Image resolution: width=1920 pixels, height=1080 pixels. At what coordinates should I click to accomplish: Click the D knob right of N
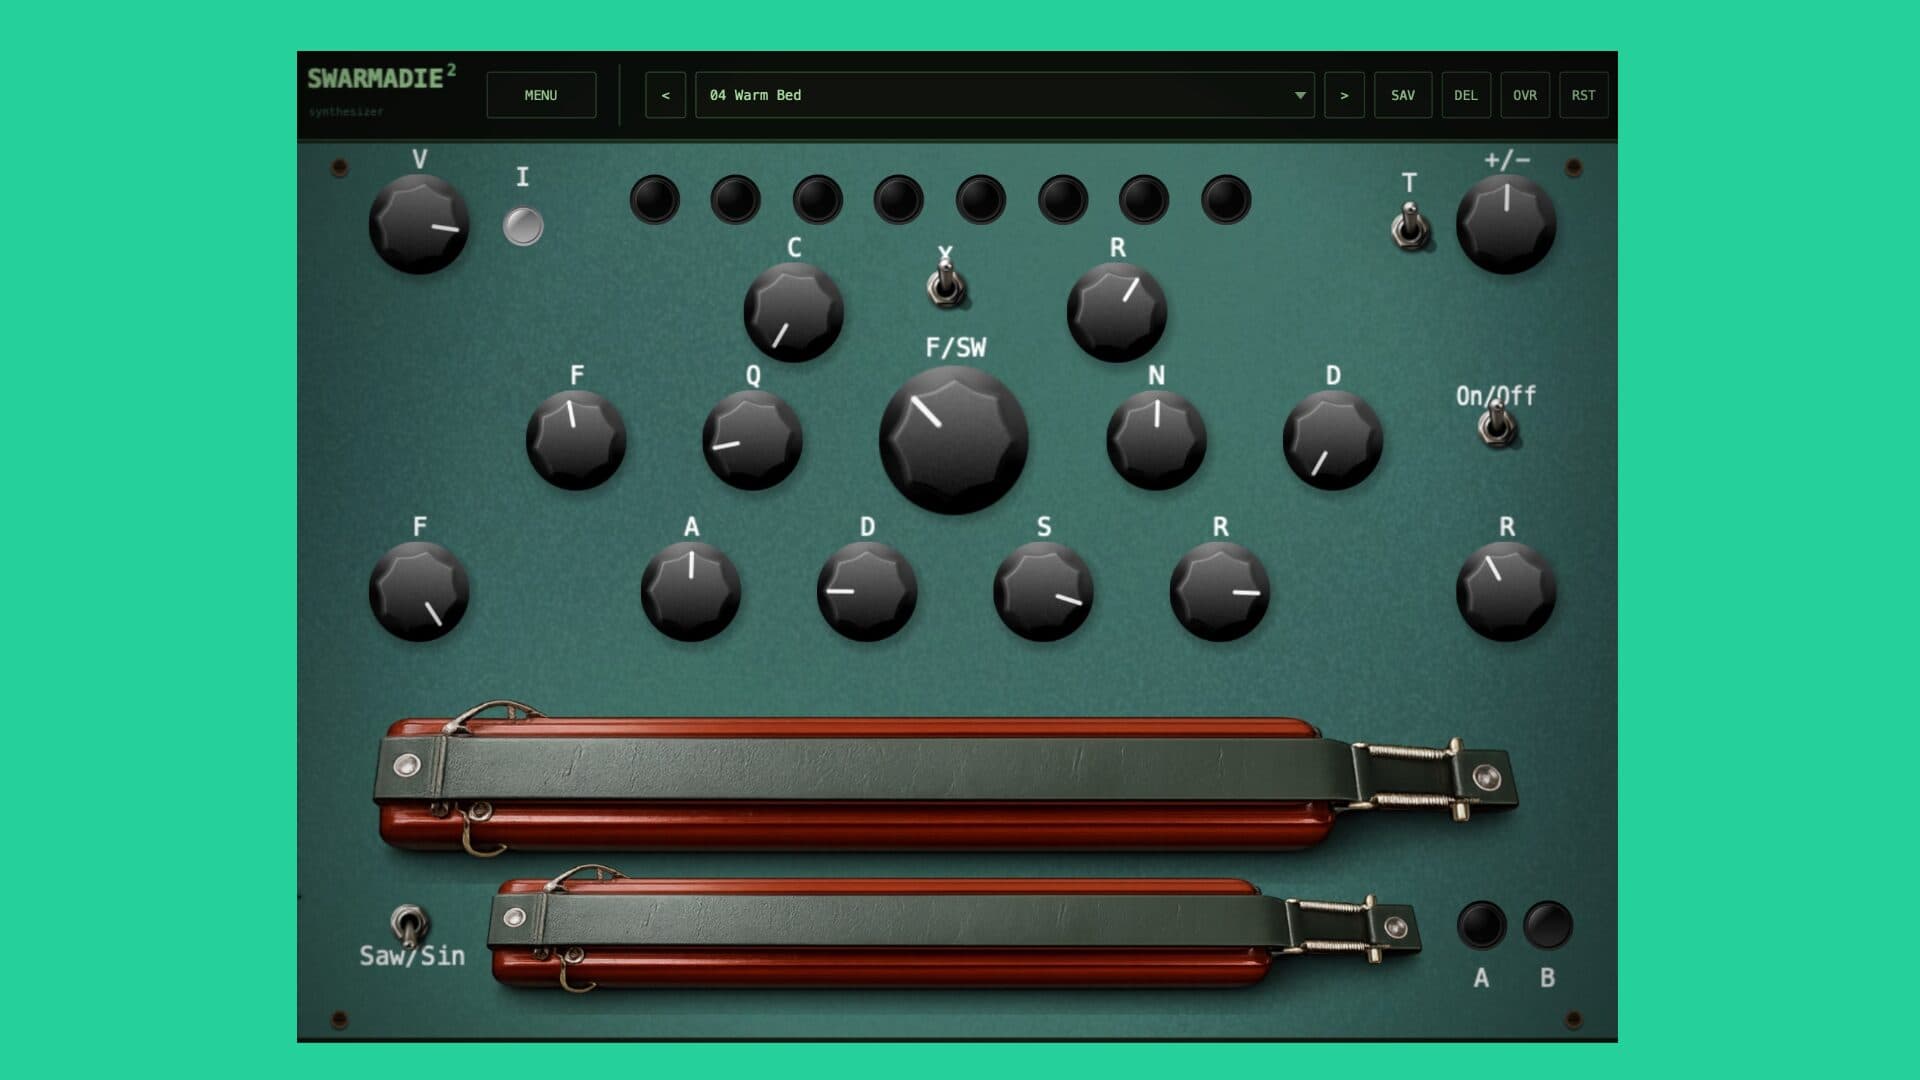(x=1333, y=440)
